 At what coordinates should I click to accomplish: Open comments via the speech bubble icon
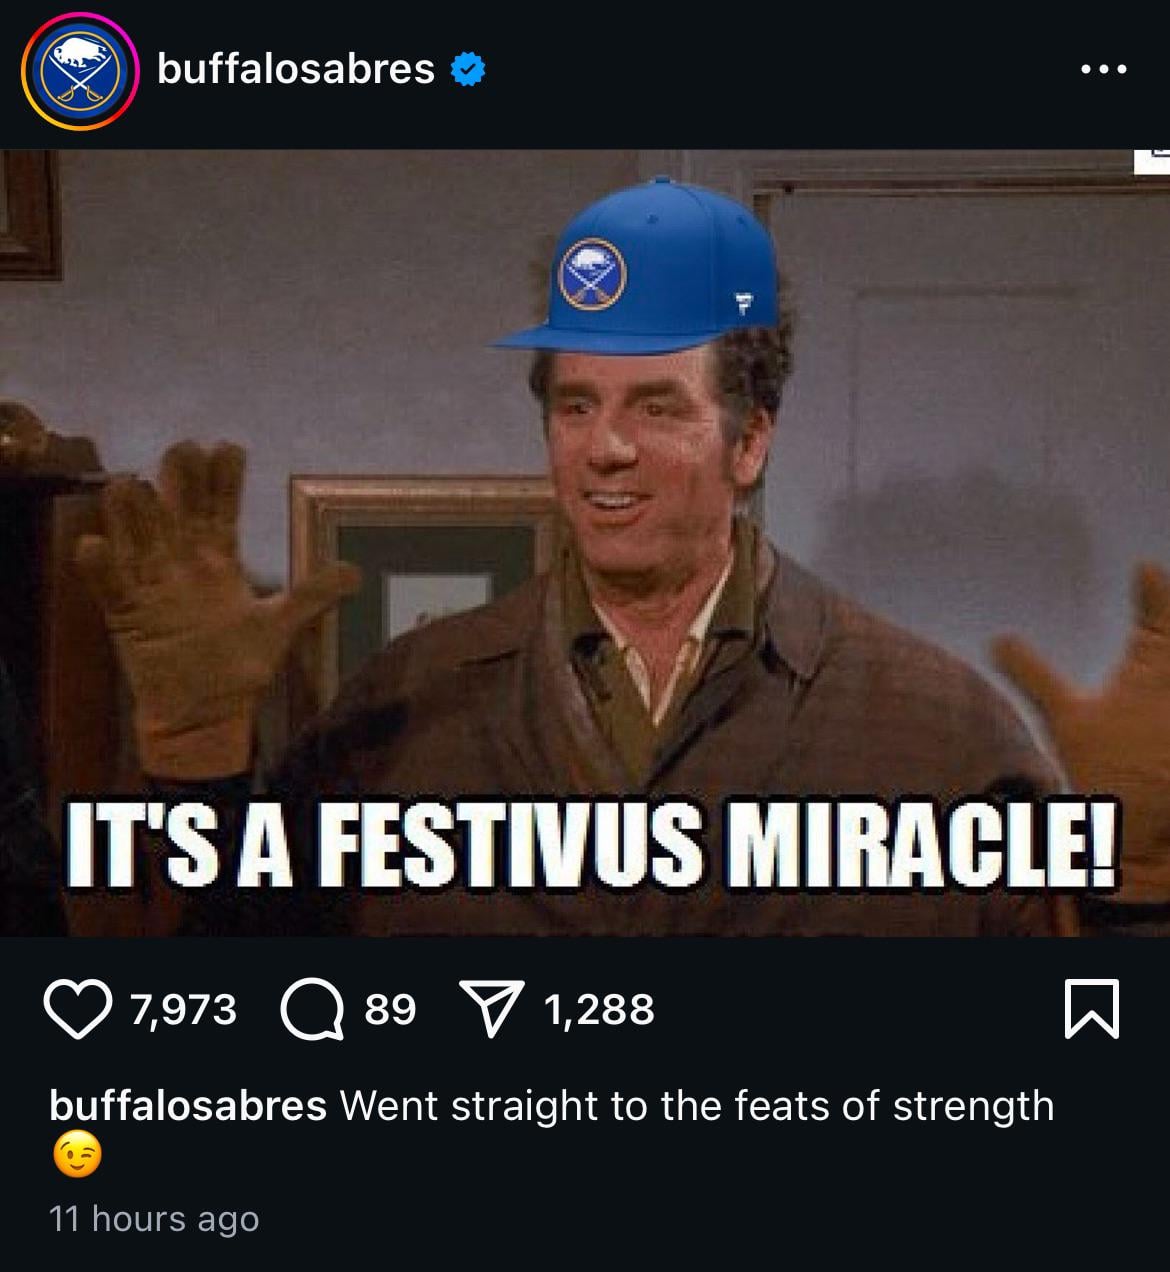[312, 1009]
